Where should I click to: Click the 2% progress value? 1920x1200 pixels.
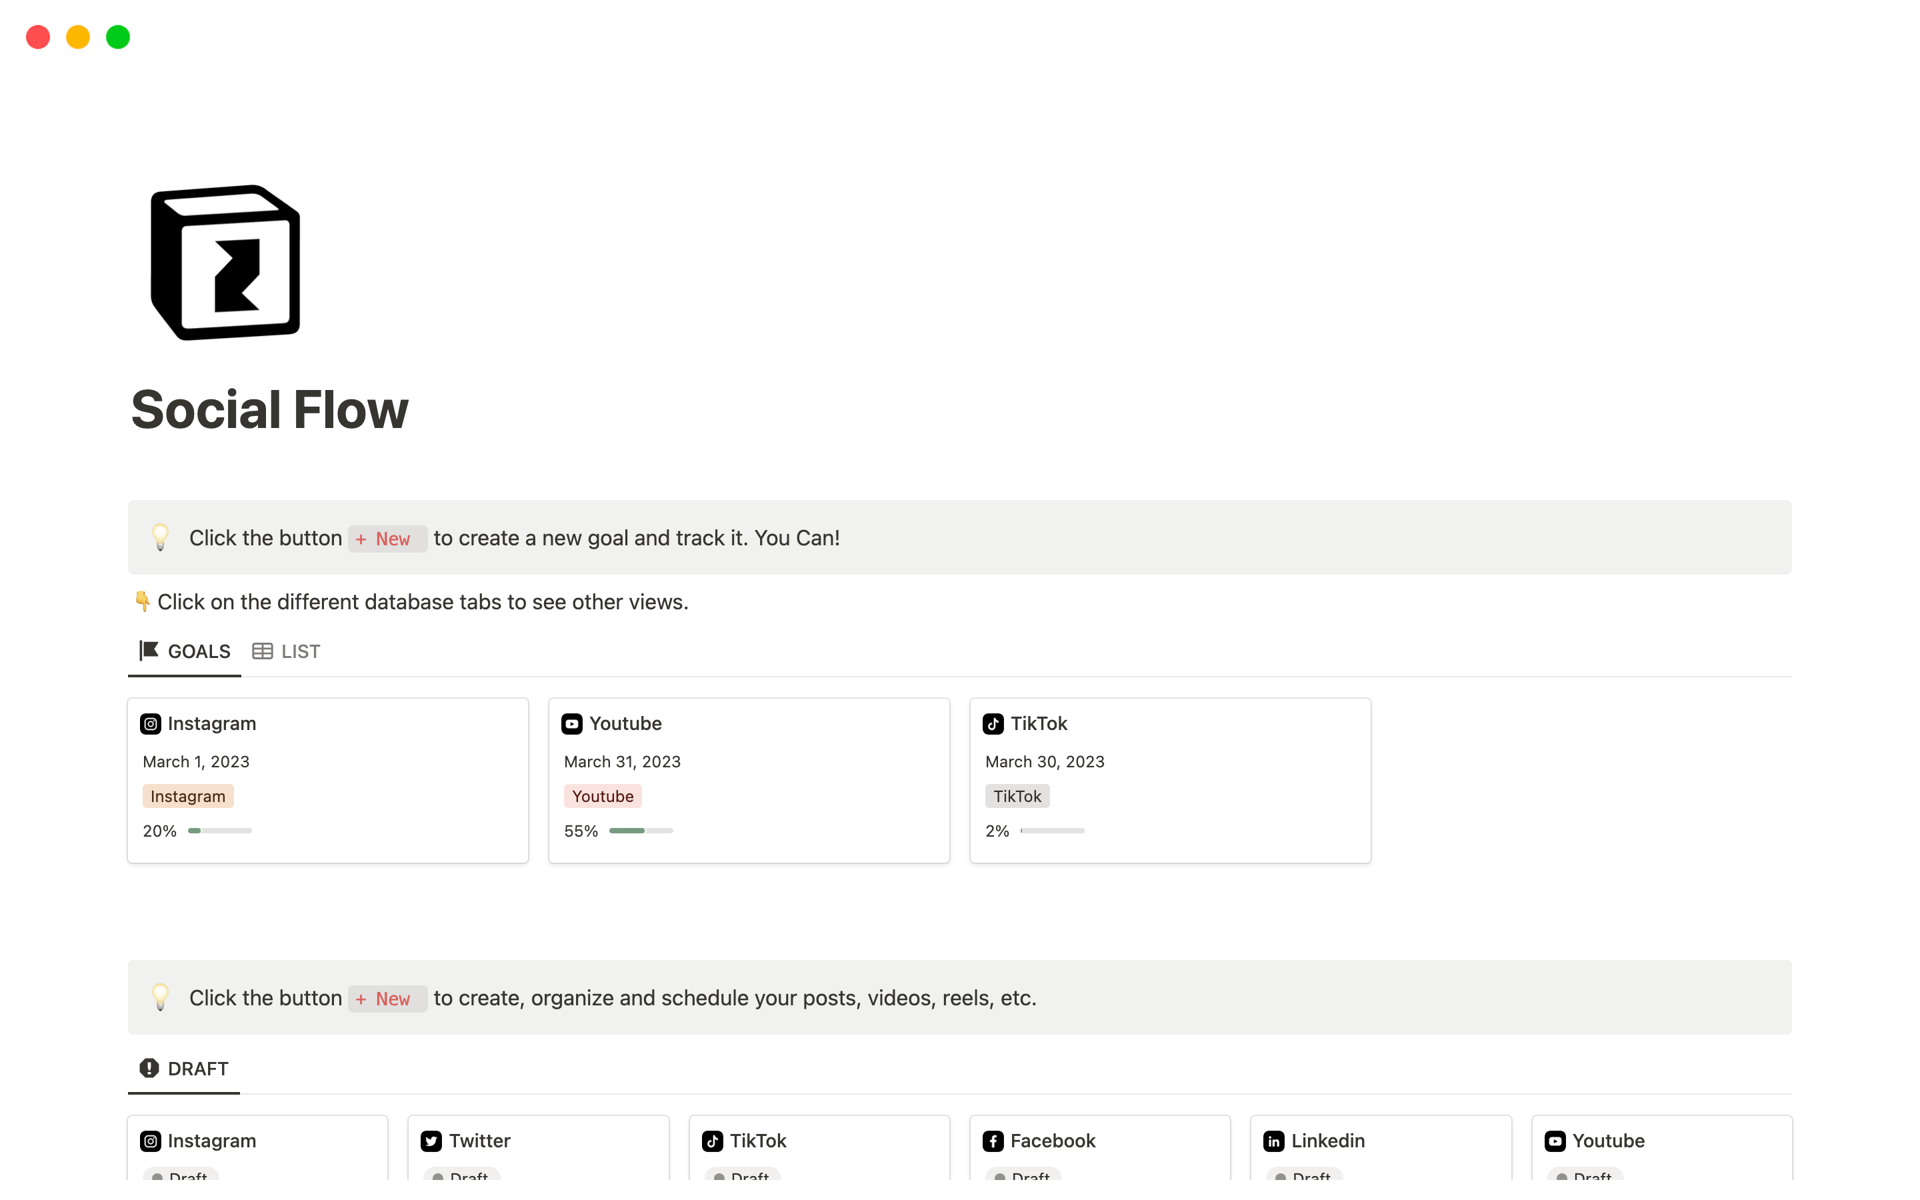(997, 831)
